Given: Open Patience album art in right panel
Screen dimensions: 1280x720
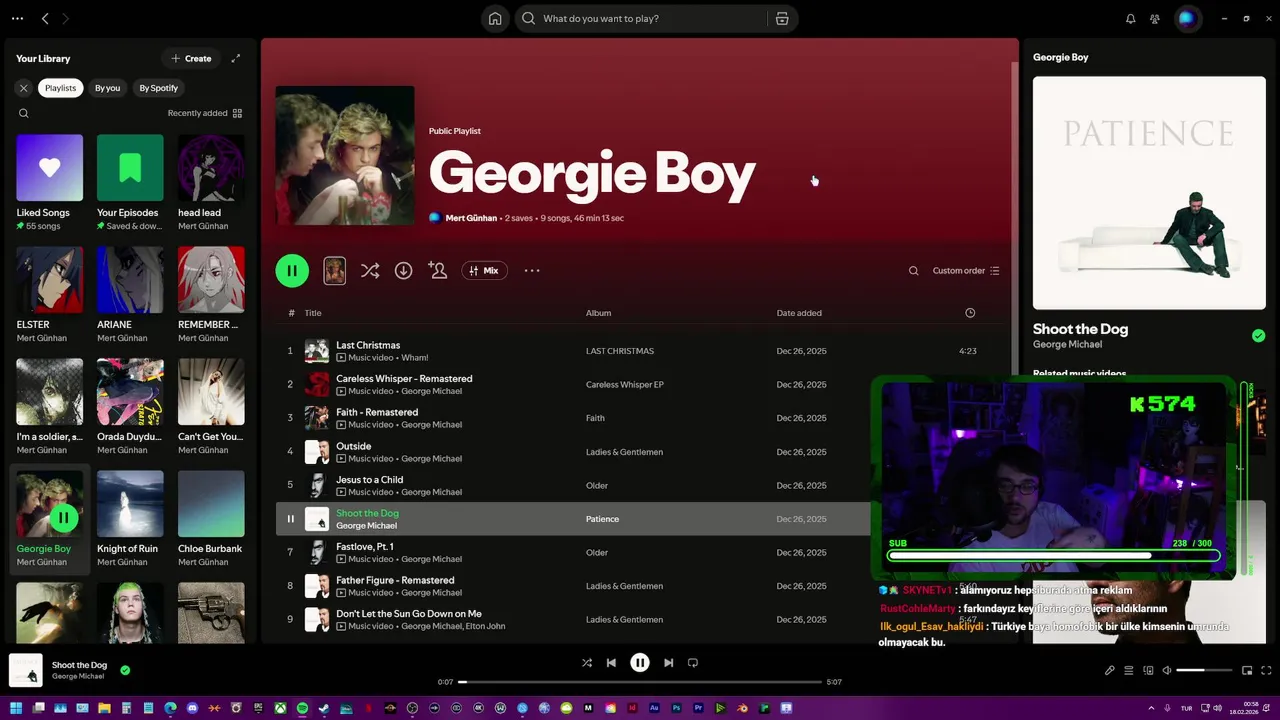Looking at the screenshot, I should click(x=1148, y=193).
